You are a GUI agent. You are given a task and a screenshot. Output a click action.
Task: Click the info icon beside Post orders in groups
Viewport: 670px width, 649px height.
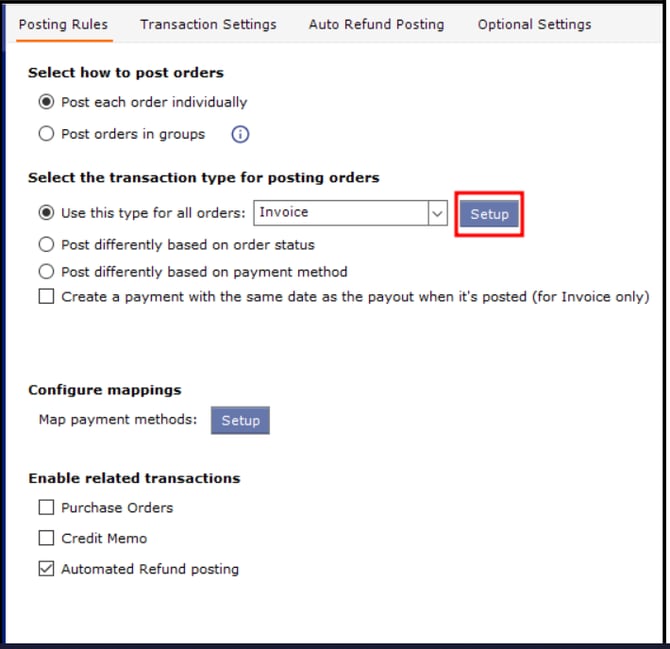click(x=240, y=134)
